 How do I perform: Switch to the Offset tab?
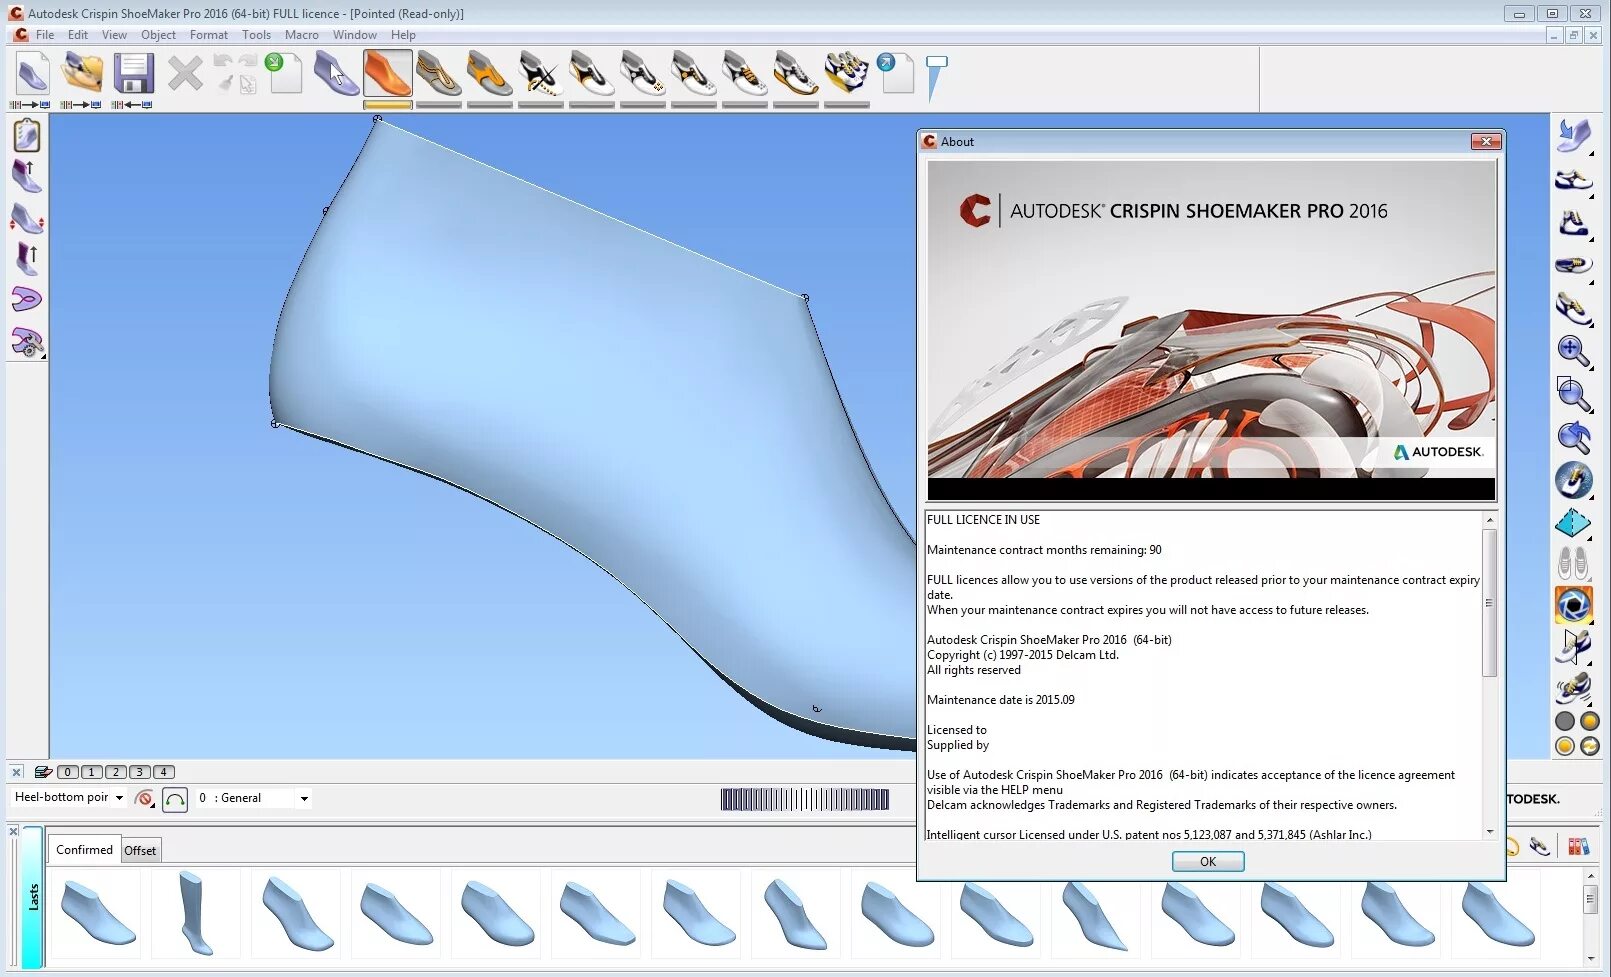point(140,850)
